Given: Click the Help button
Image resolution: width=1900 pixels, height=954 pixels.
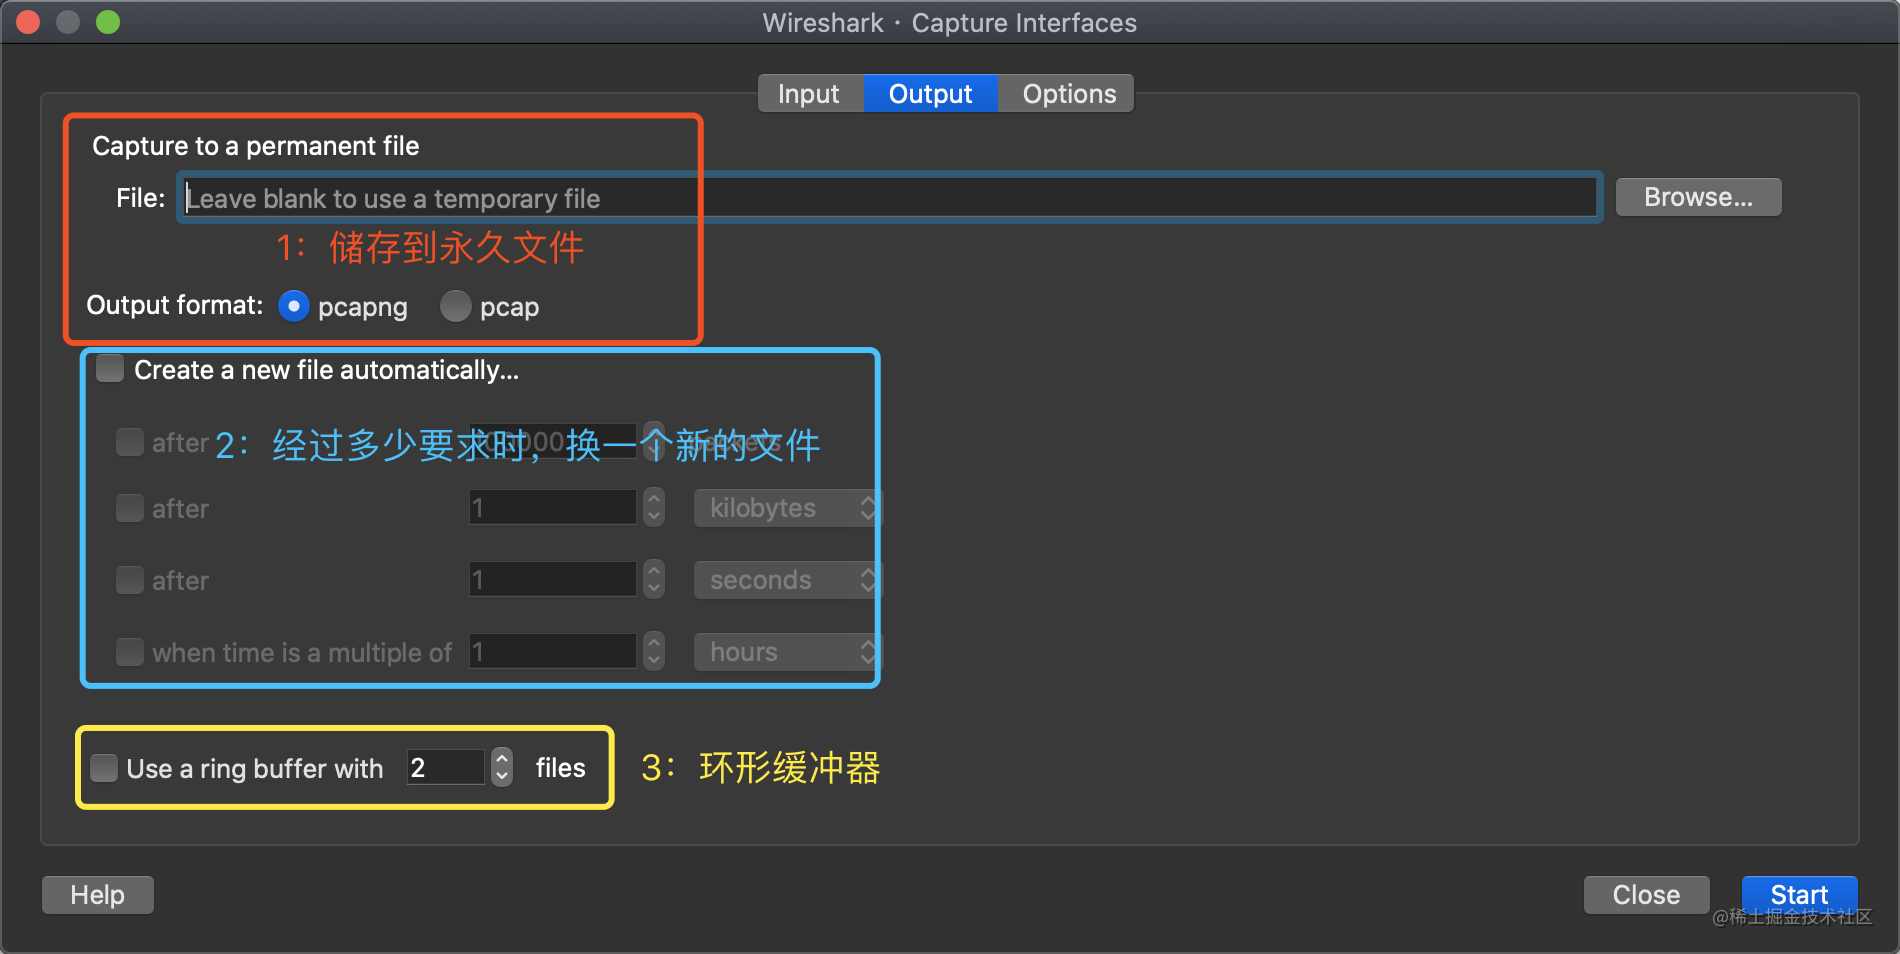Looking at the screenshot, I should pyautogui.click(x=98, y=895).
